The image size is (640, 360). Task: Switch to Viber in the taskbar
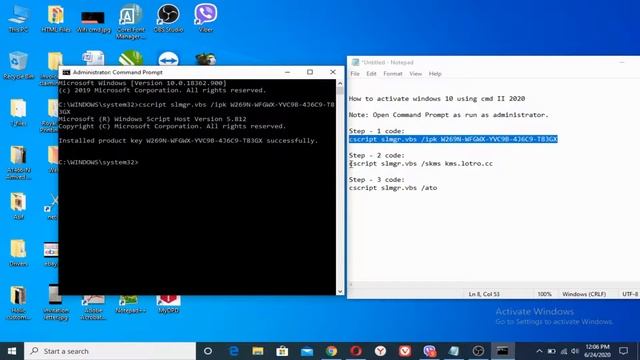pos(429,351)
